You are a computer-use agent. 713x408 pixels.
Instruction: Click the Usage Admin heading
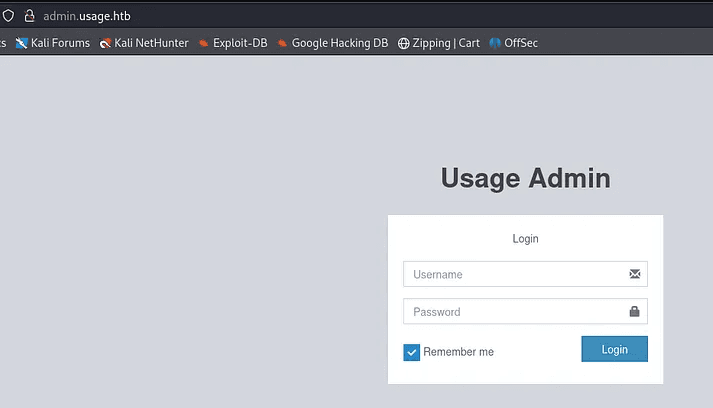point(525,178)
